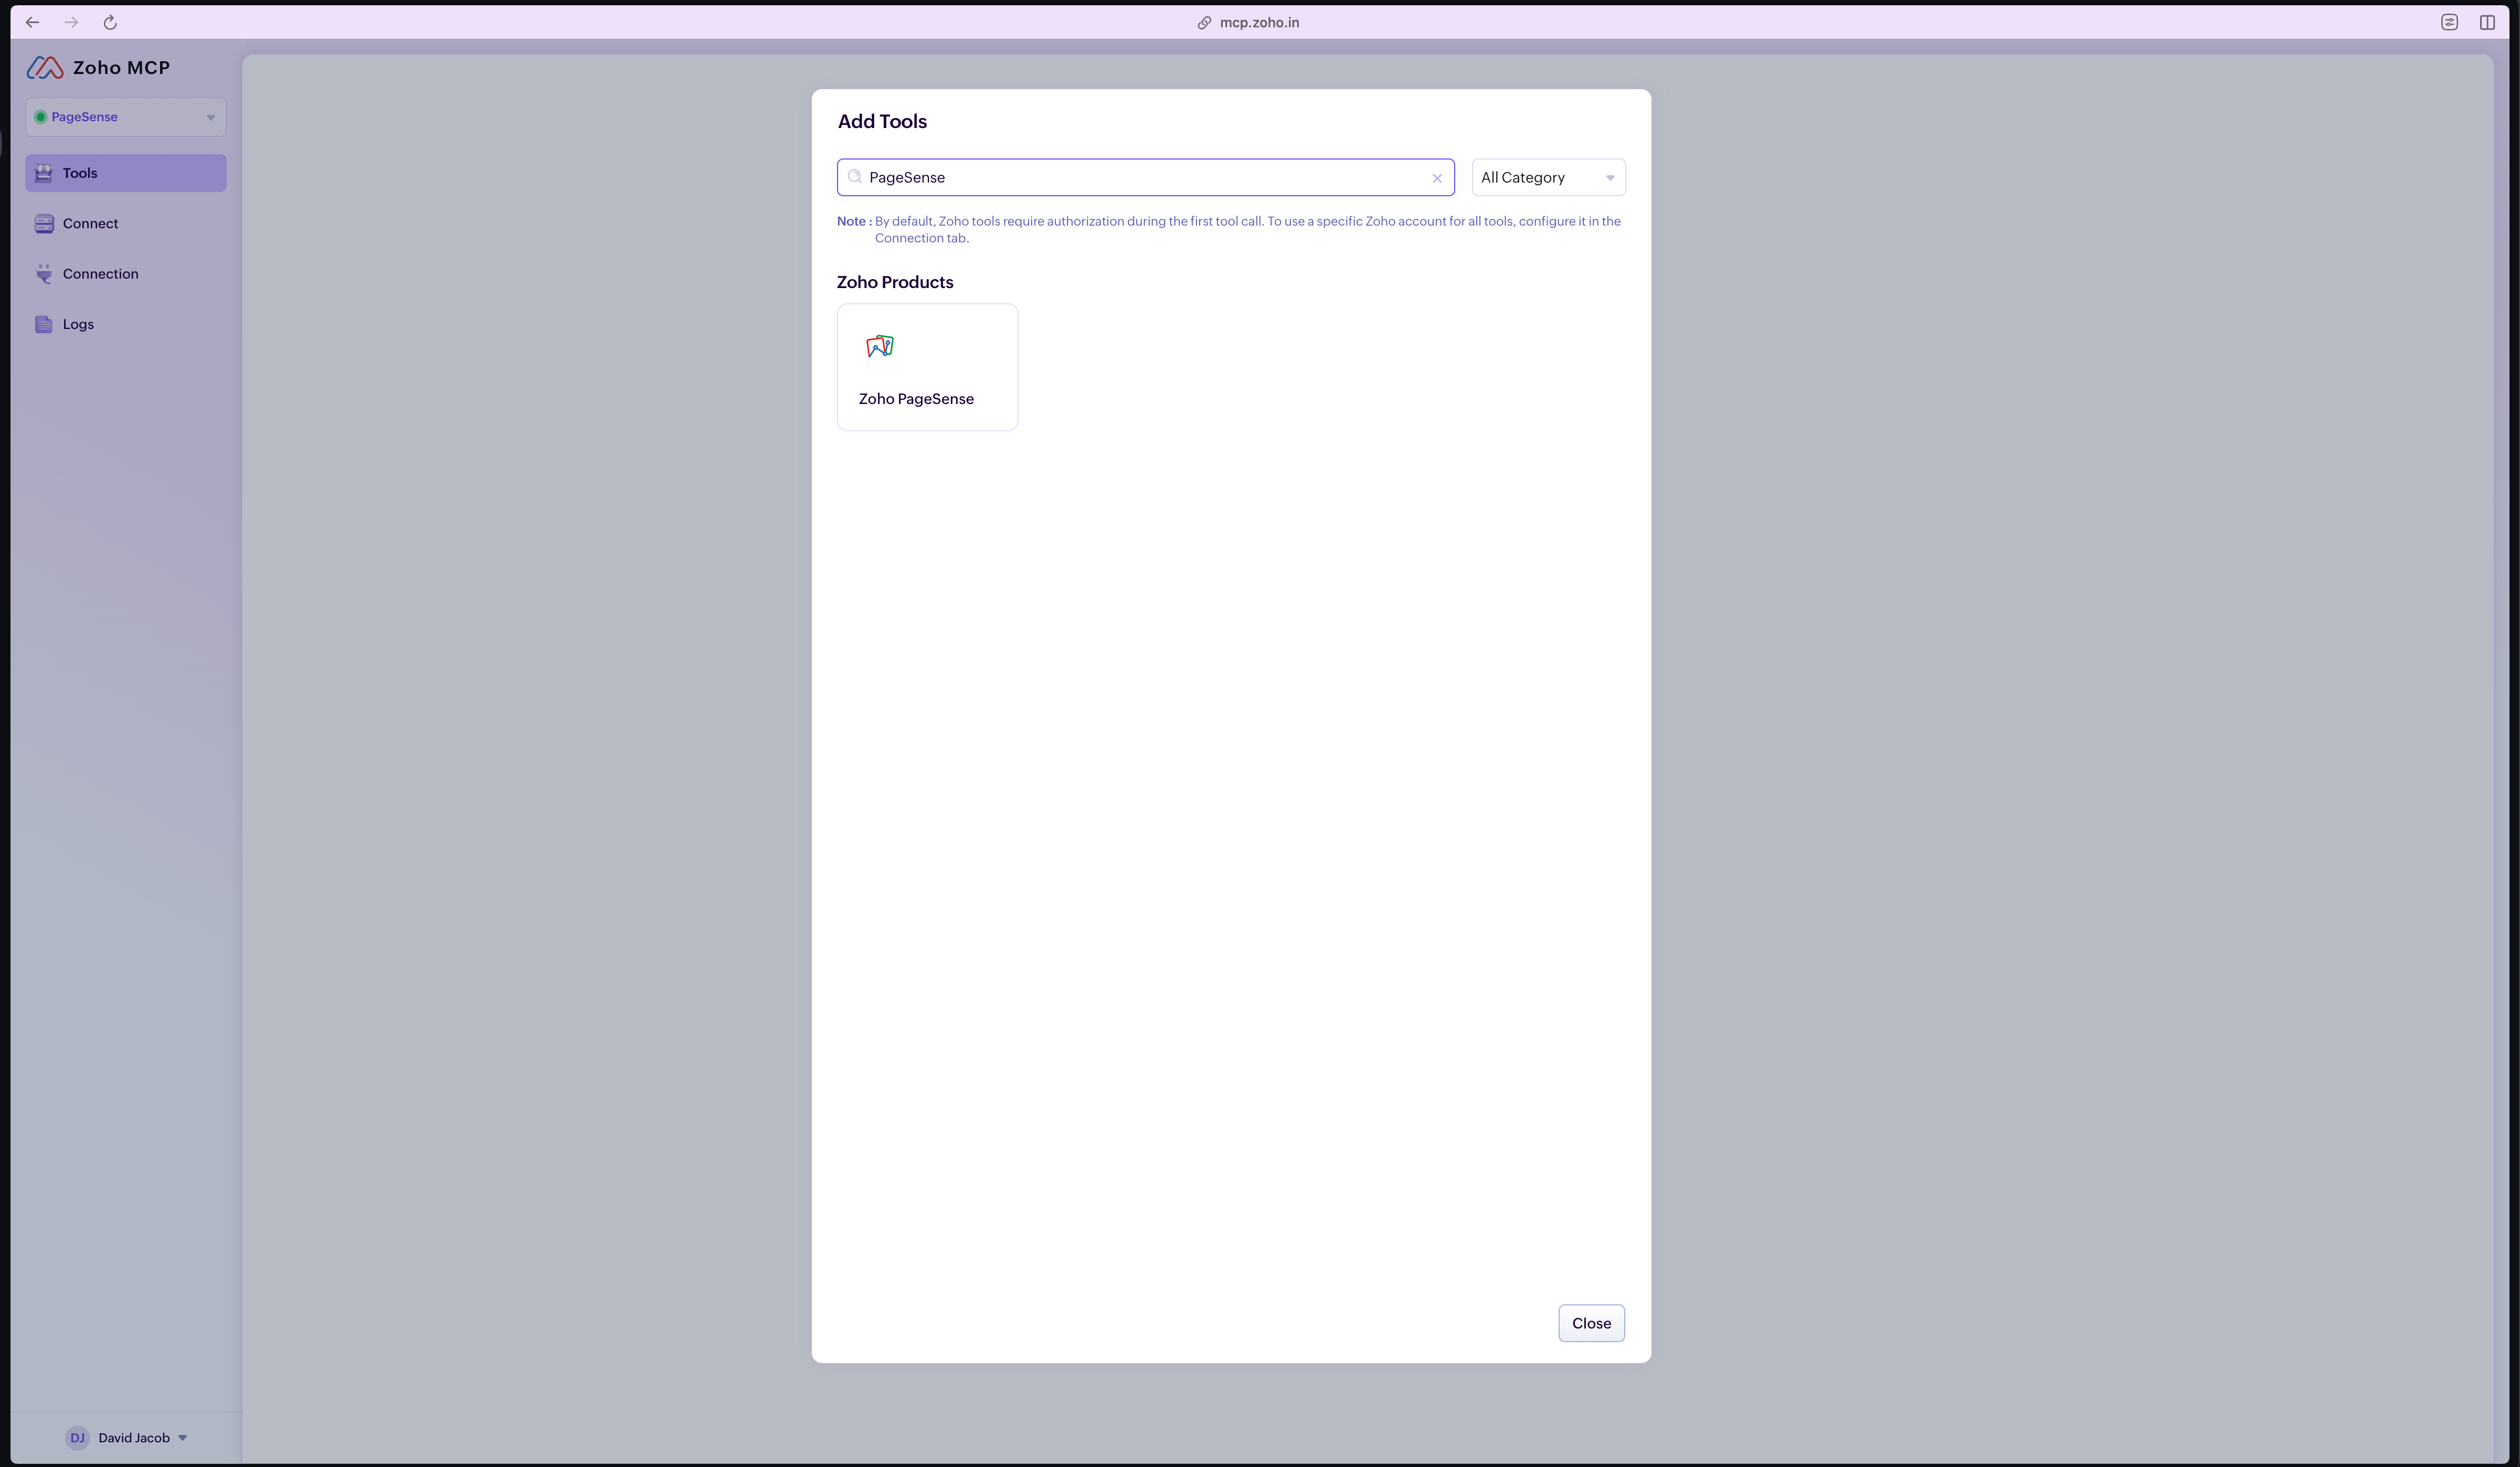Clear the search text with X icon
This screenshot has width=2520, height=1467.
pyautogui.click(x=1437, y=178)
